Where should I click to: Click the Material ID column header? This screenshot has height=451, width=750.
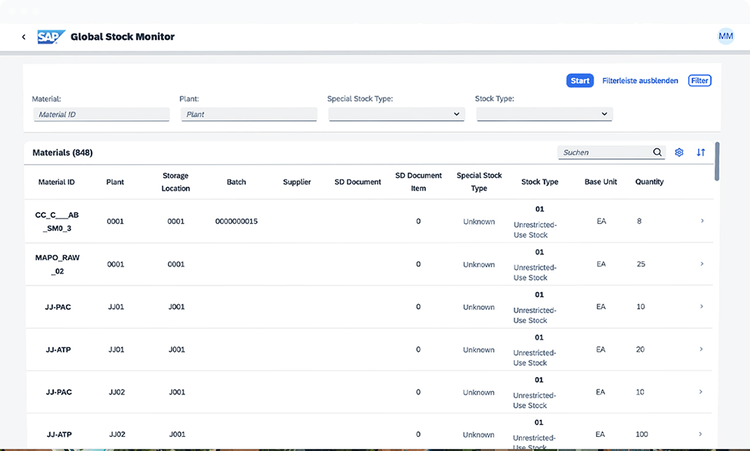[x=56, y=182]
